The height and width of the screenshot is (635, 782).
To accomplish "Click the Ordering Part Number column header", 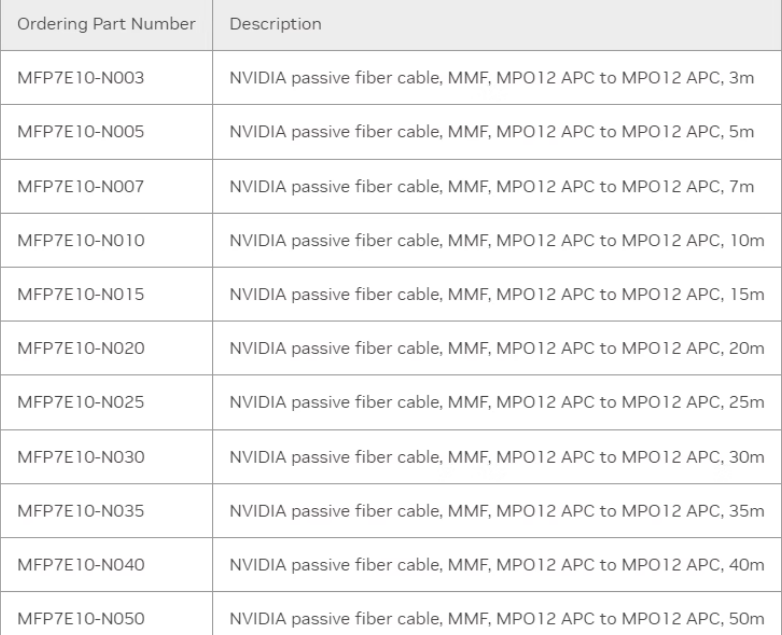I will click(106, 24).
